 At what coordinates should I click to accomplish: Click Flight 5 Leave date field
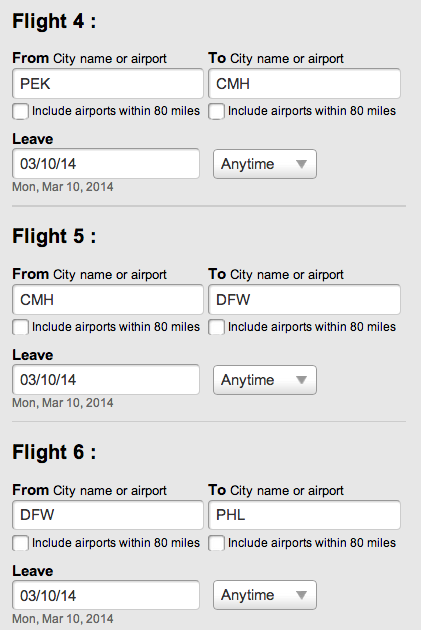tap(106, 379)
